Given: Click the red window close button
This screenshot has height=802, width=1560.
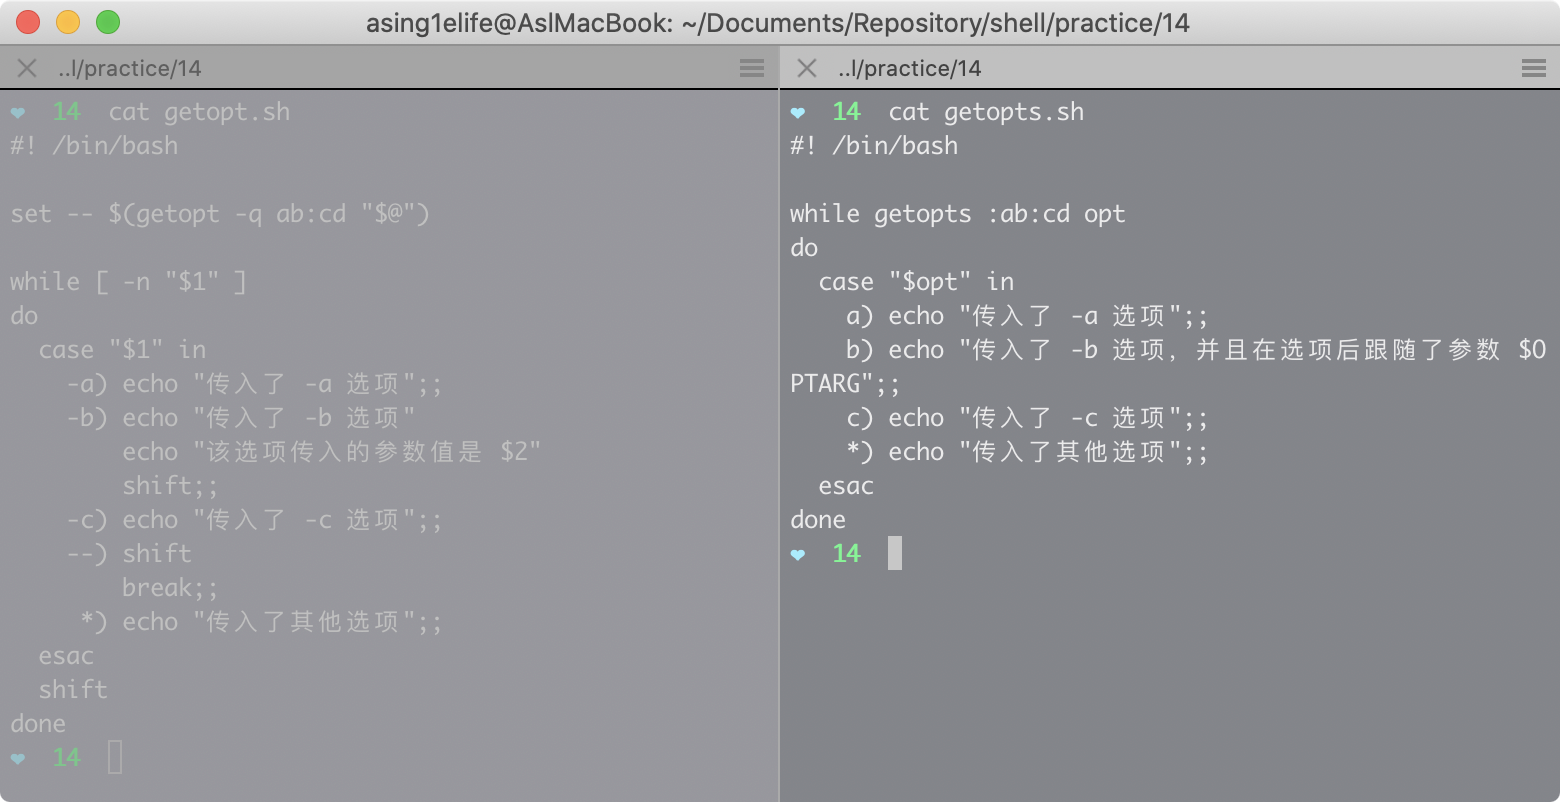Looking at the screenshot, I should (28, 22).
